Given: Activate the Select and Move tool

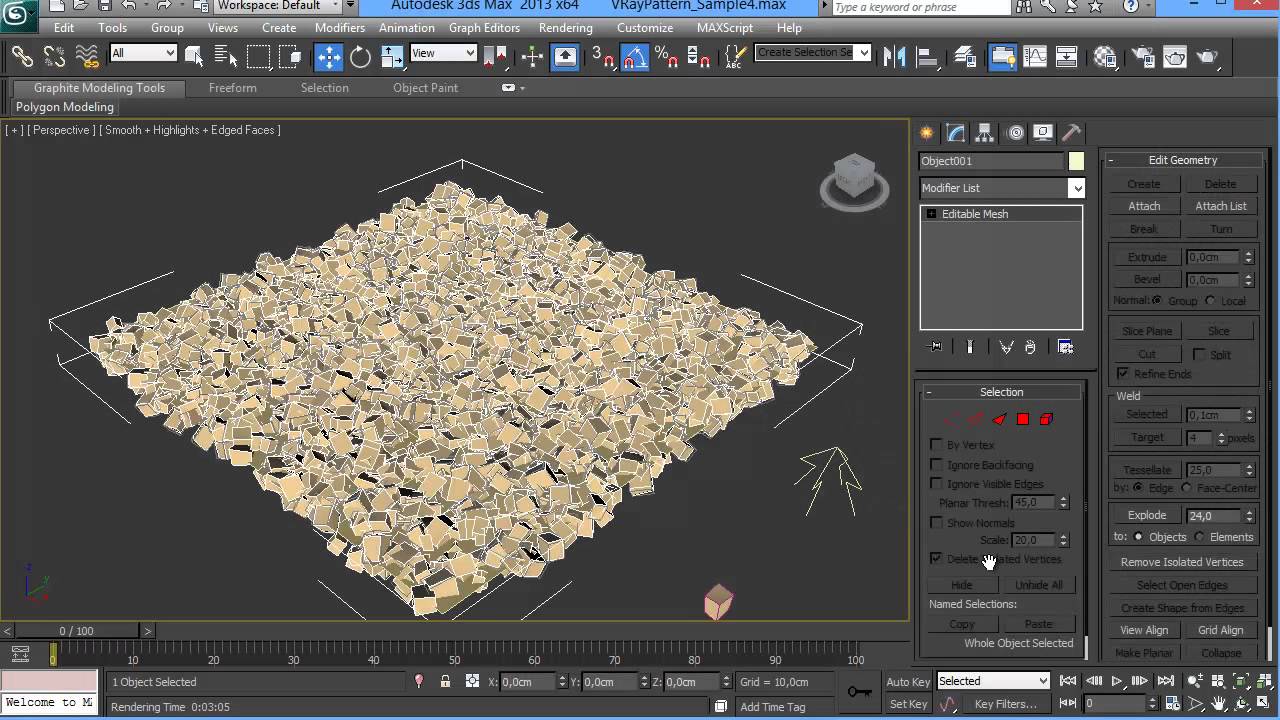Looking at the screenshot, I should (329, 56).
